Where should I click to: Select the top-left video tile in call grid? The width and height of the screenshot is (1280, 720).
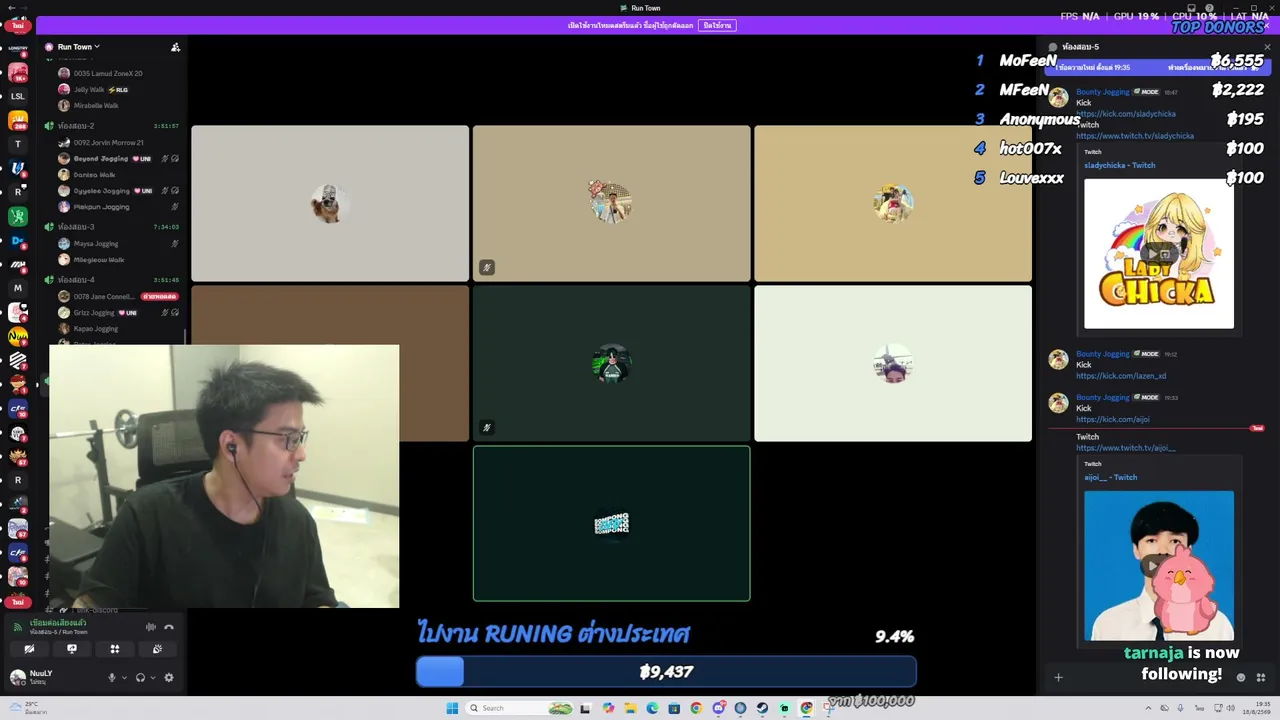[x=330, y=203]
